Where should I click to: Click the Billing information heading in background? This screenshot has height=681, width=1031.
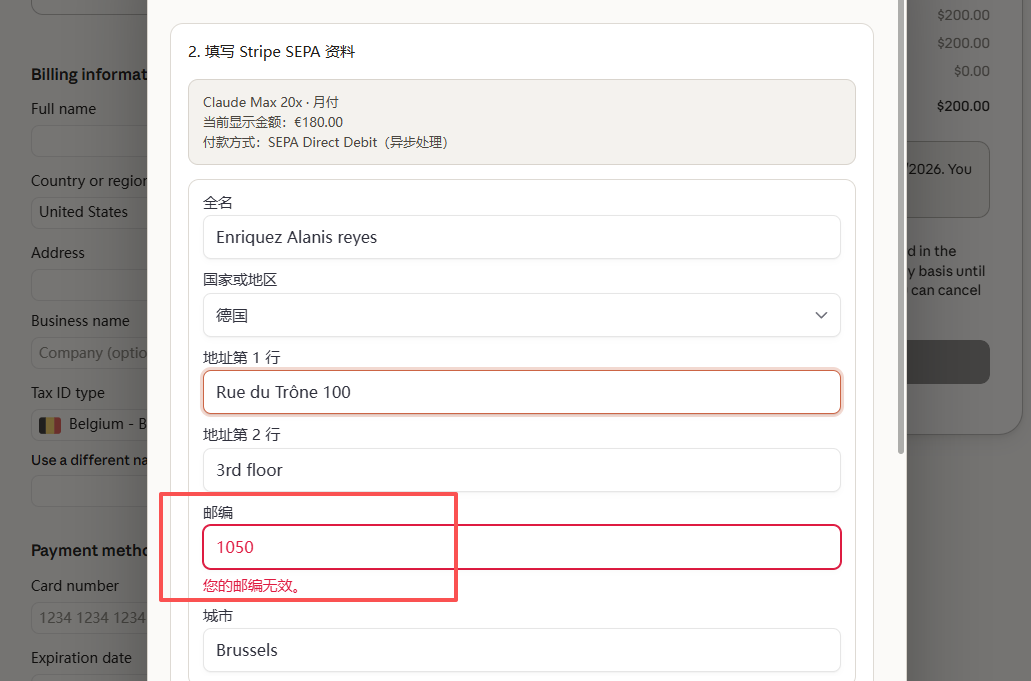coord(89,75)
